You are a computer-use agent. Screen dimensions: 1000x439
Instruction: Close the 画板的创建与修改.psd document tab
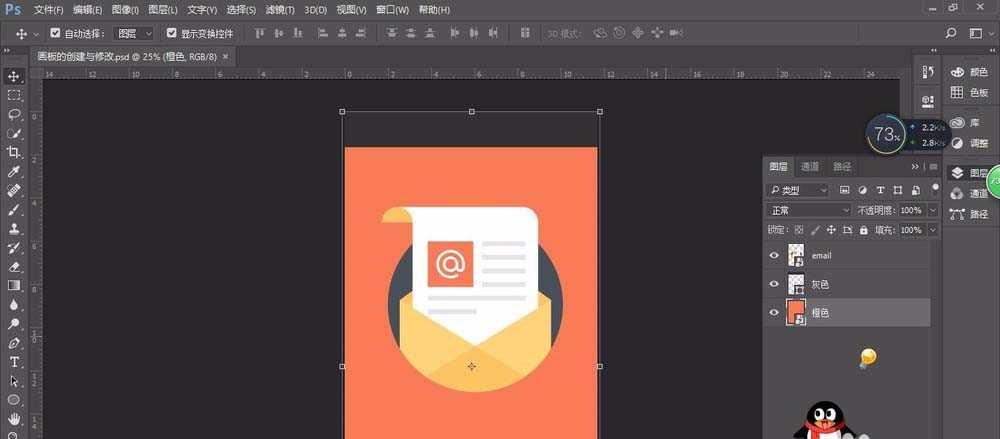[225, 57]
